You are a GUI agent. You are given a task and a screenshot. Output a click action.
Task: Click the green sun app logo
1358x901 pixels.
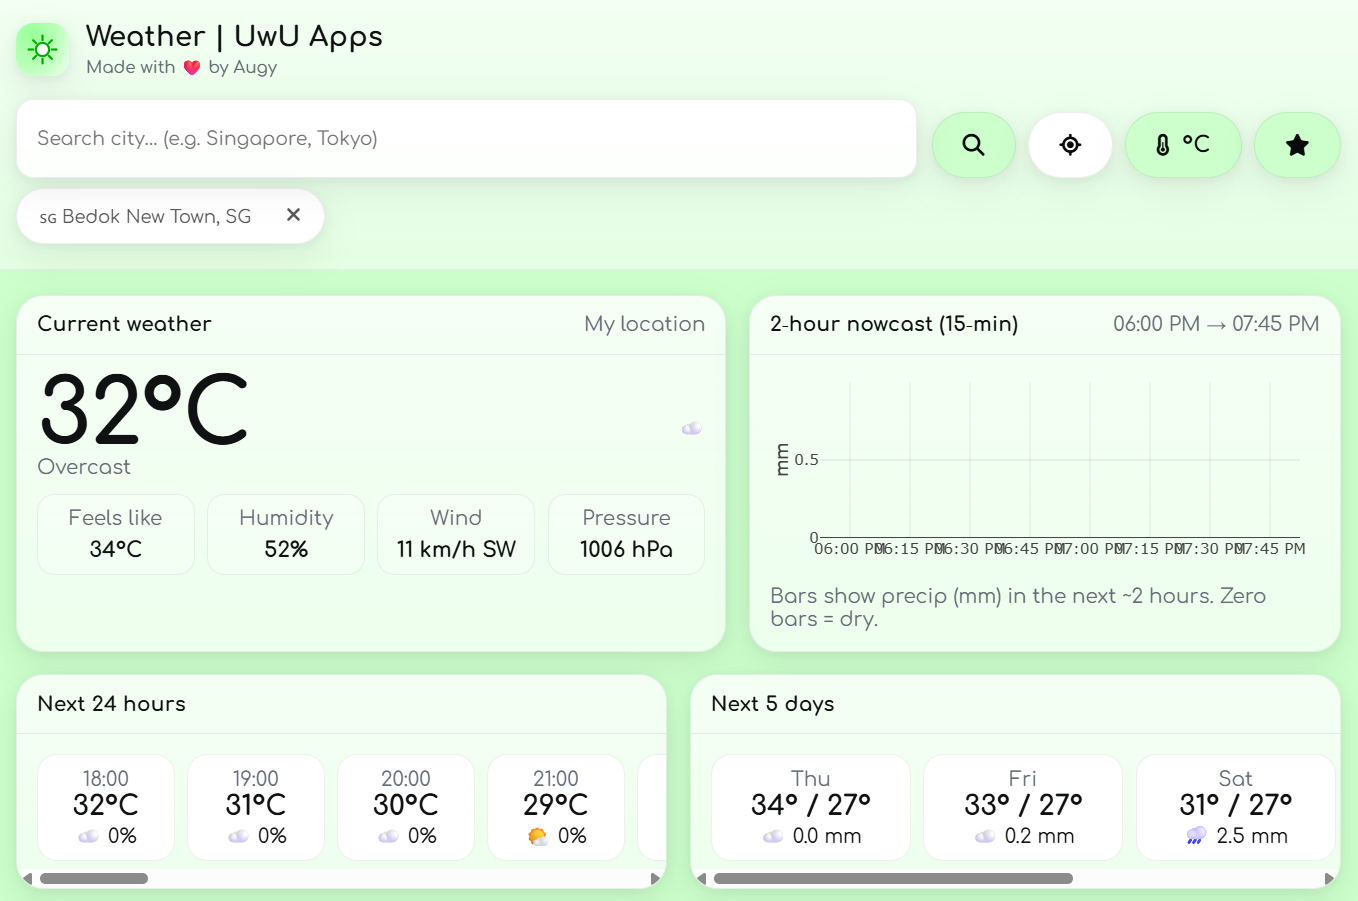42,49
